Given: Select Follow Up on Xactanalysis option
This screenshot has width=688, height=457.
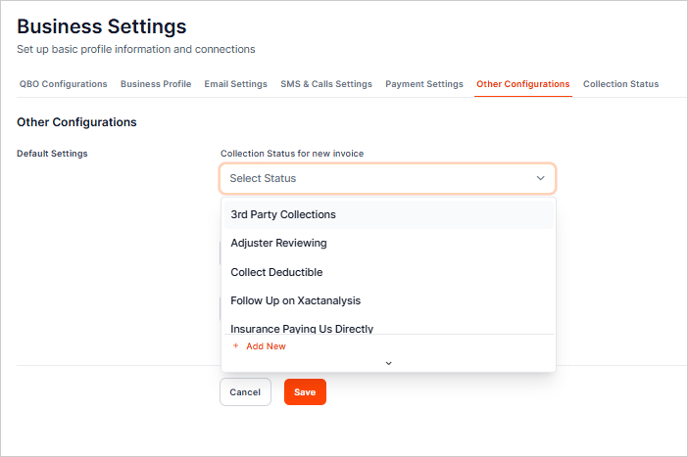Looking at the screenshot, I should pos(295,300).
